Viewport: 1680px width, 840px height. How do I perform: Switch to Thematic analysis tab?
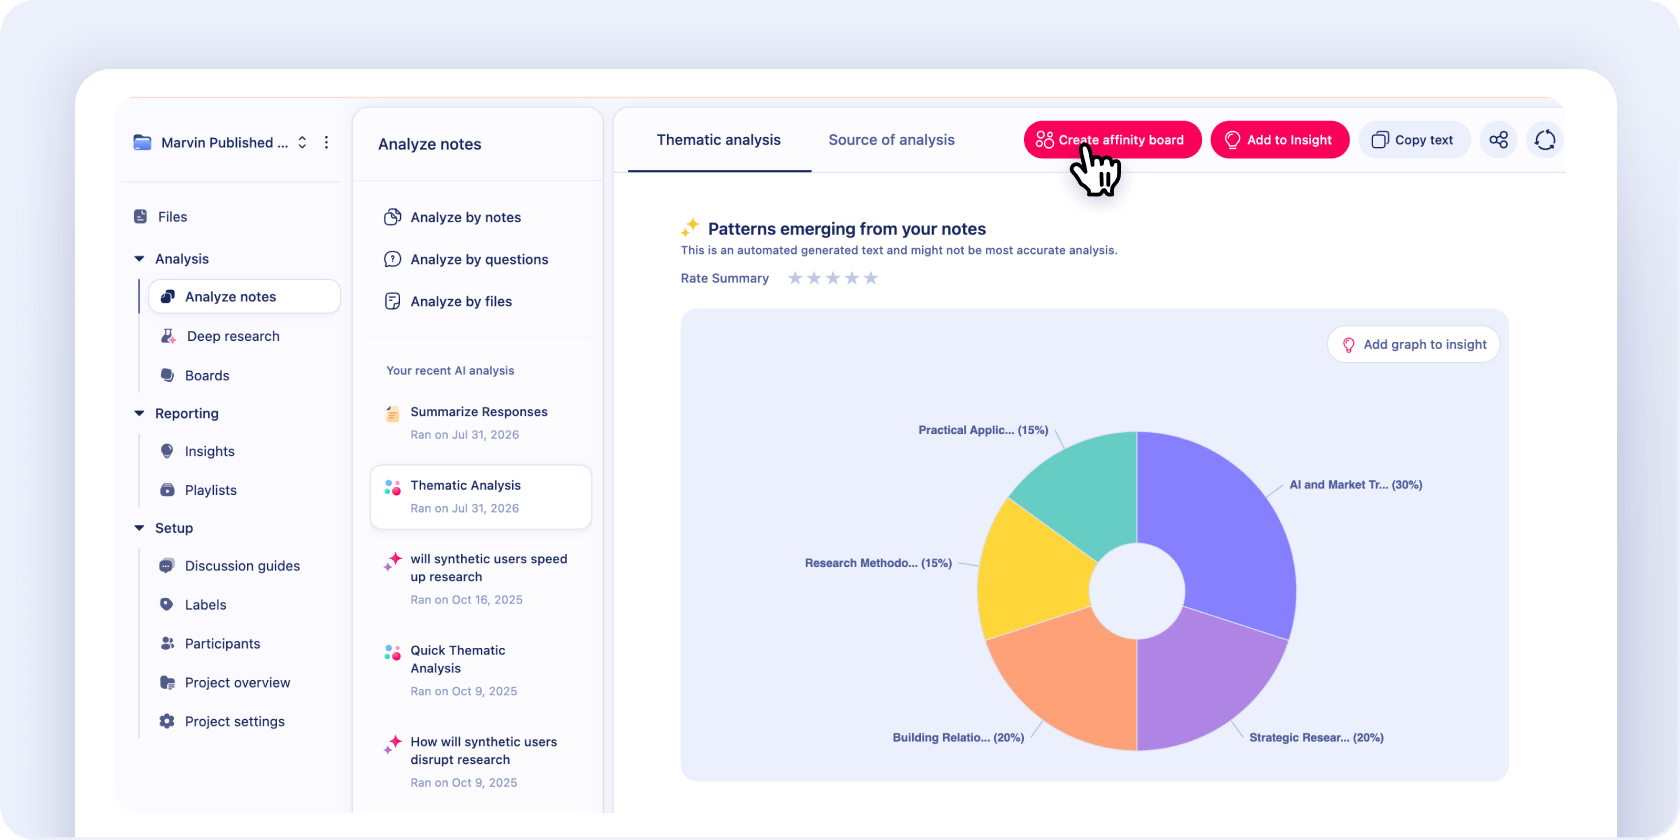[719, 140]
